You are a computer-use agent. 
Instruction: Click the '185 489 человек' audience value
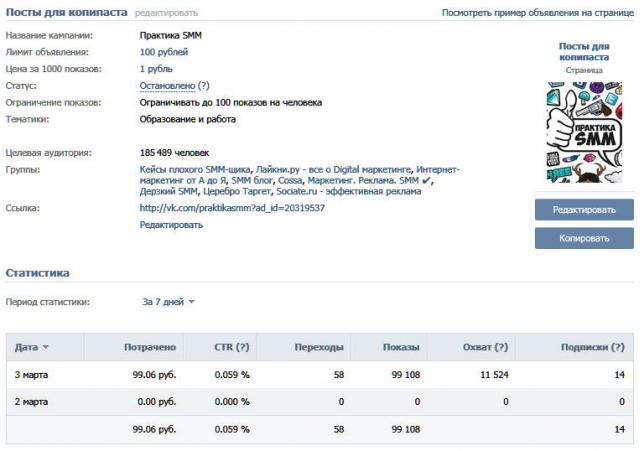point(175,153)
